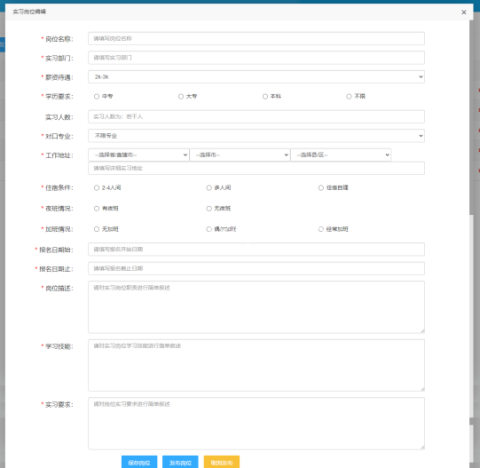Viewport: 480px width, 468px height.
Task: Select 本科 as education requirement
Action: [265, 96]
